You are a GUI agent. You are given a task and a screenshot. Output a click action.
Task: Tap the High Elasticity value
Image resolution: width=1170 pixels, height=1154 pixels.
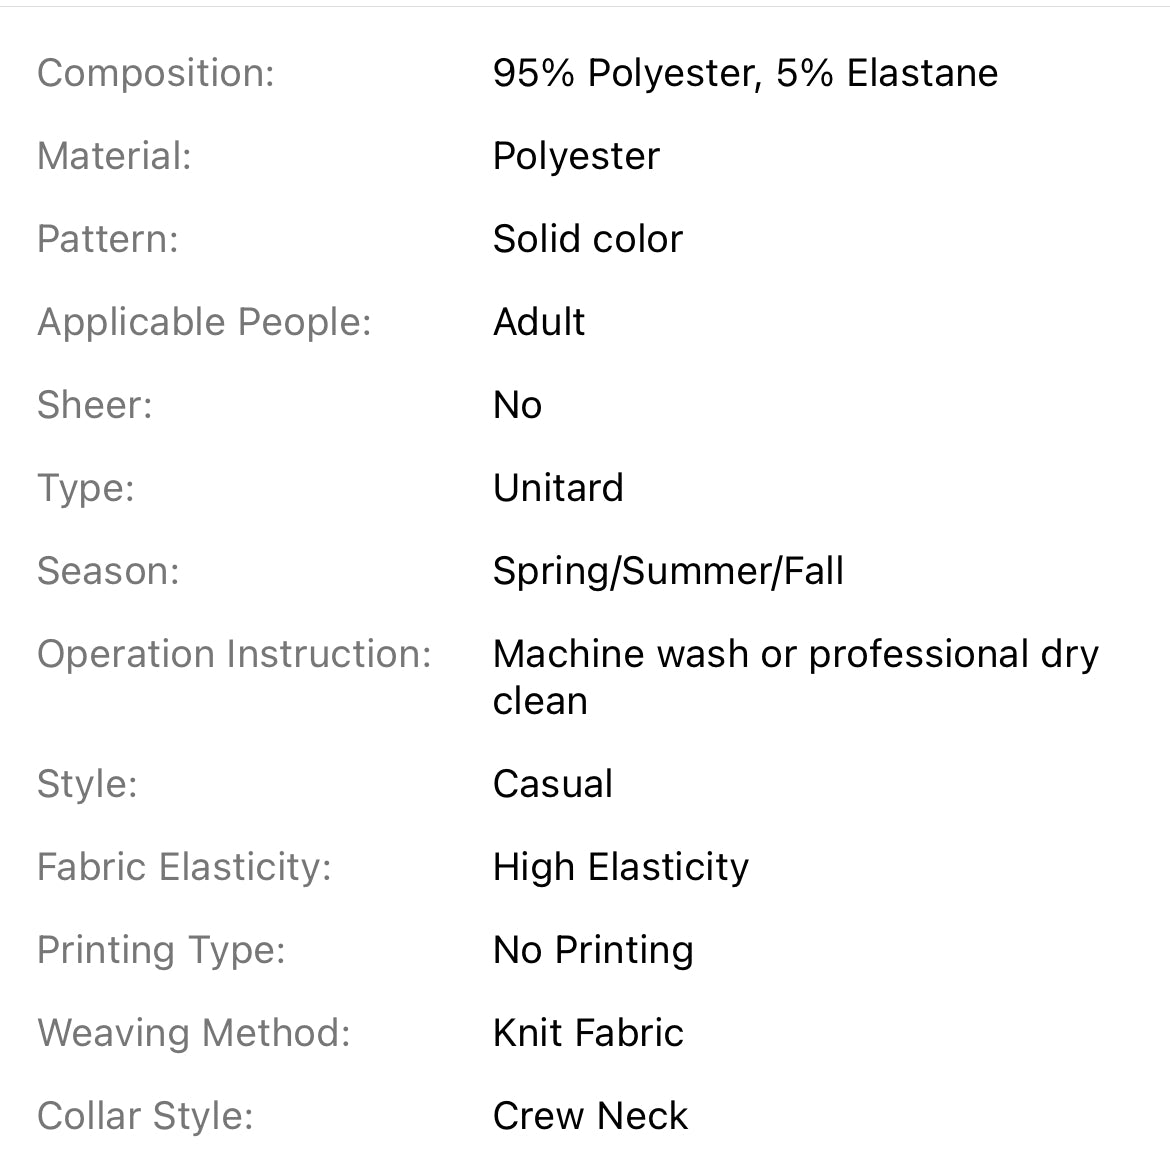[620, 867]
